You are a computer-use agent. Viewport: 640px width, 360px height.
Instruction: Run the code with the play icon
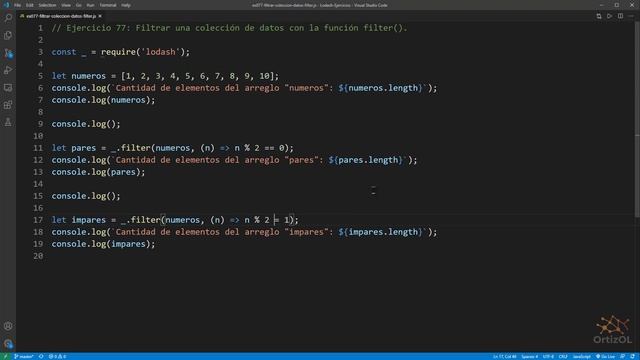tap(609, 16)
